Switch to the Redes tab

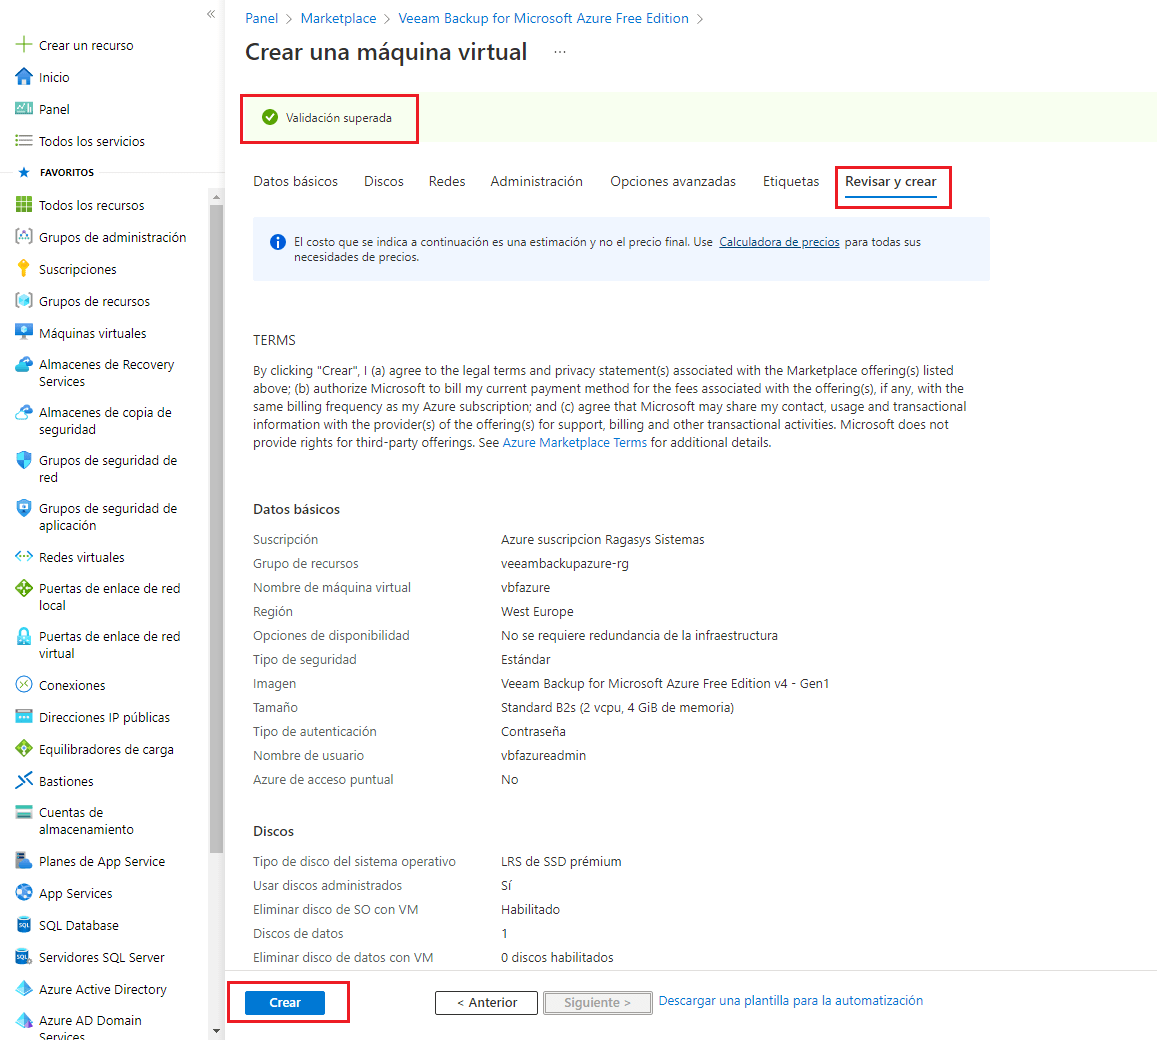click(x=446, y=182)
